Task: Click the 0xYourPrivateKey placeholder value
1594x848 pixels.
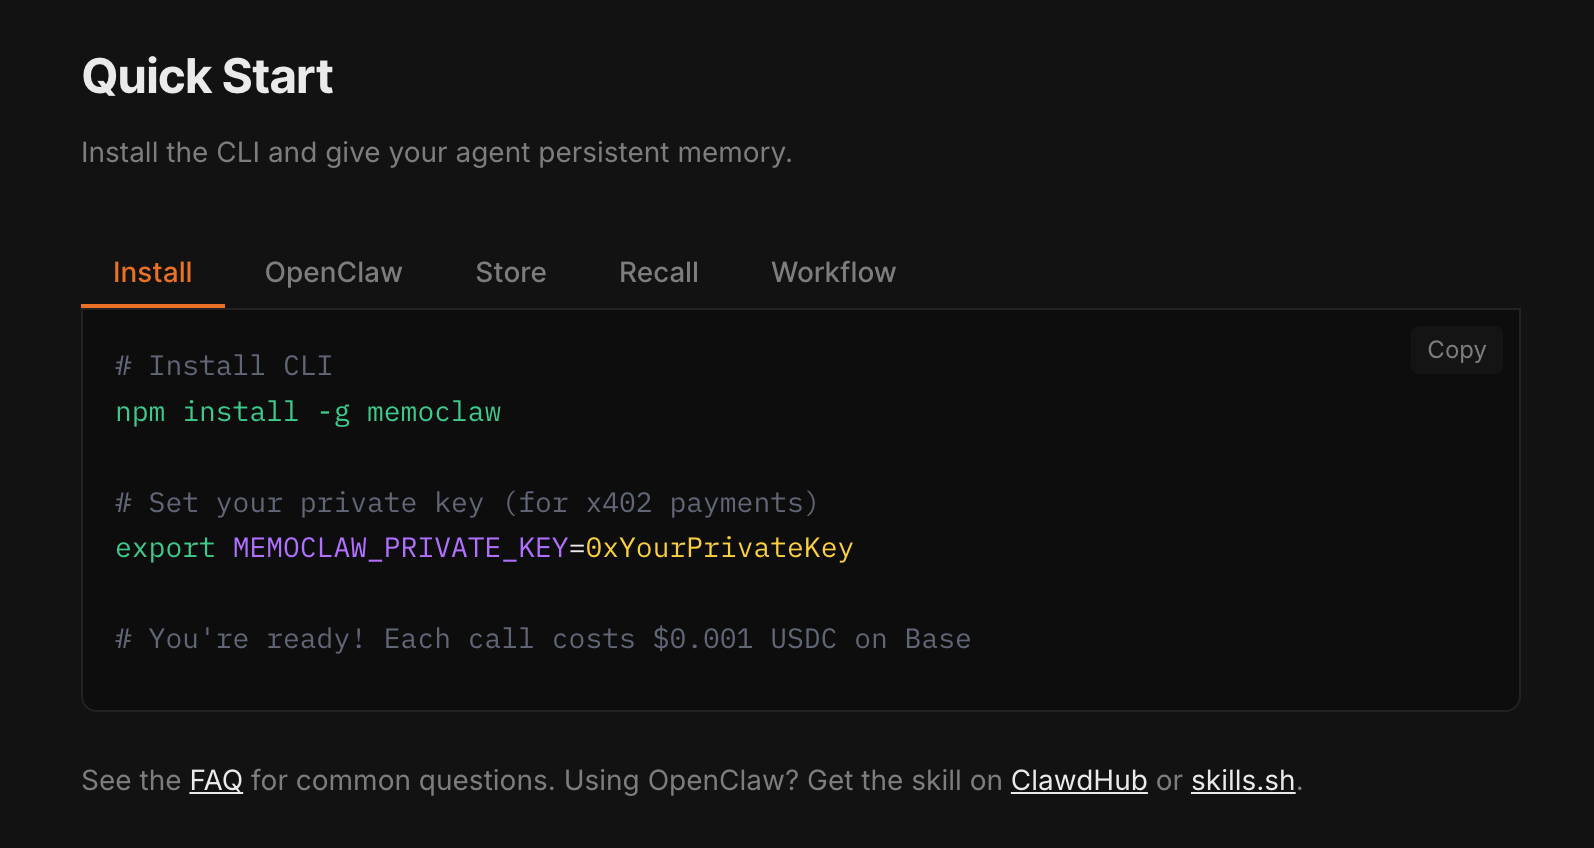Action: tap(719, 548)
